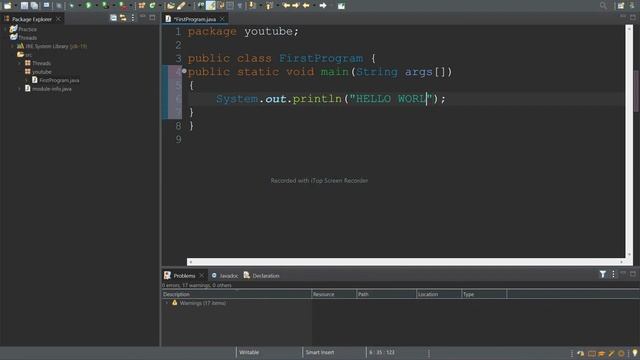The image size is (640, 360).
Task: Click the Problems view Filter funnel icon
Action: (x=602, y=274)
